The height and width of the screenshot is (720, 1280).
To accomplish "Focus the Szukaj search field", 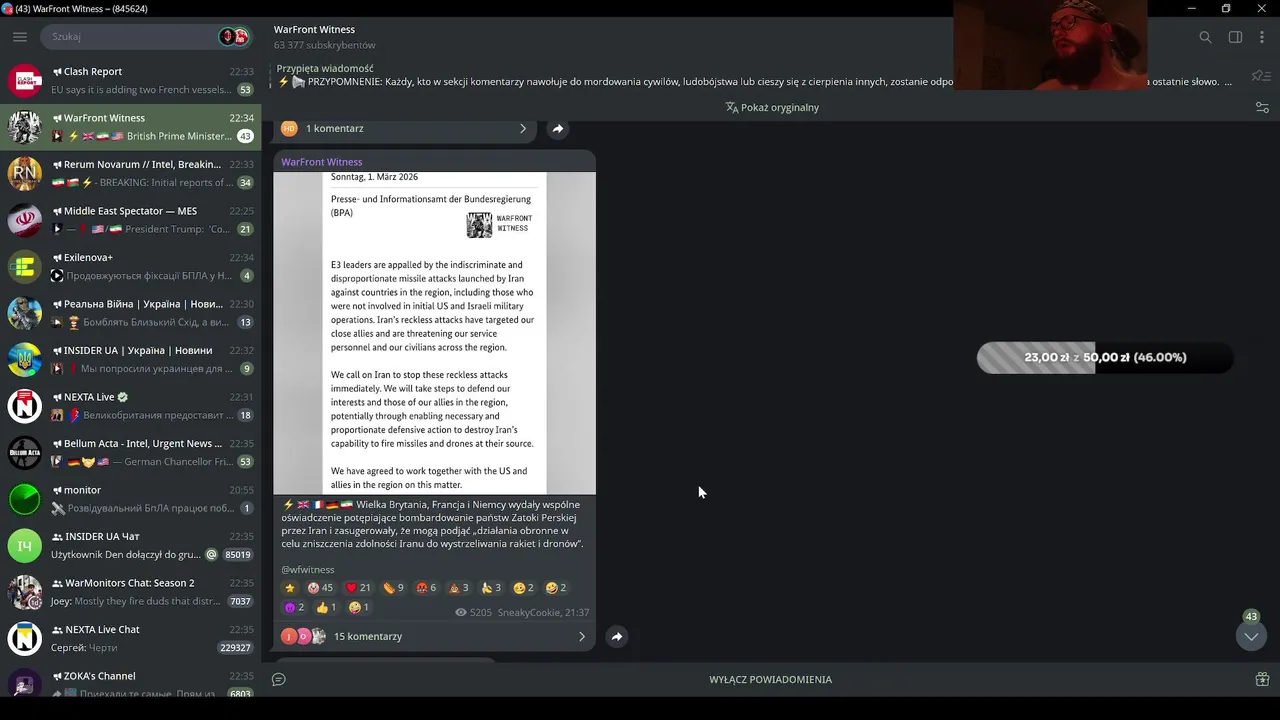I will pyautogui.click(x=130, y=37).
